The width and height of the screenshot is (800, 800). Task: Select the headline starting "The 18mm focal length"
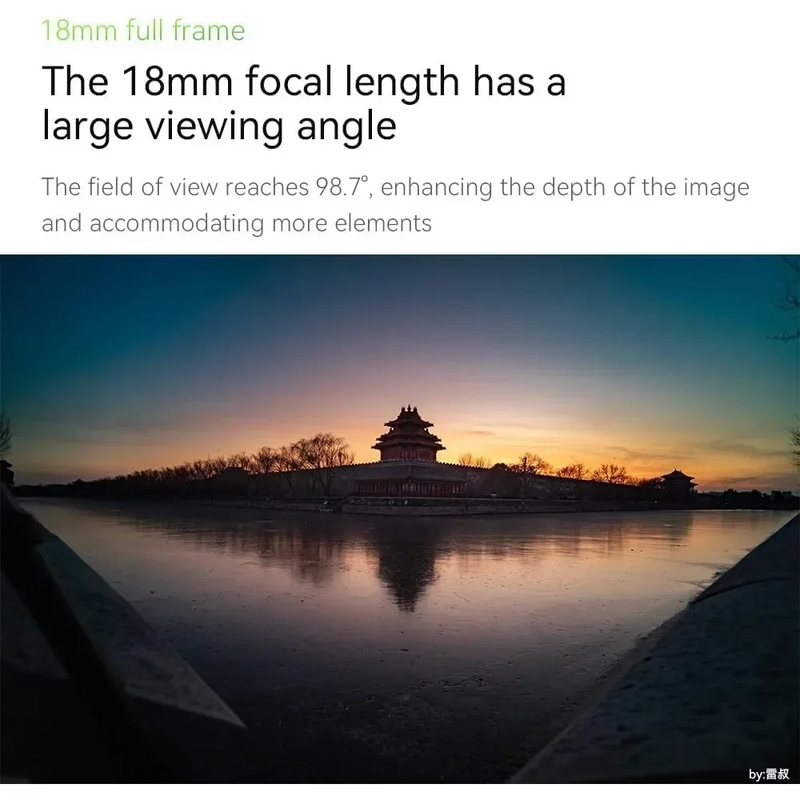(304, 103)
